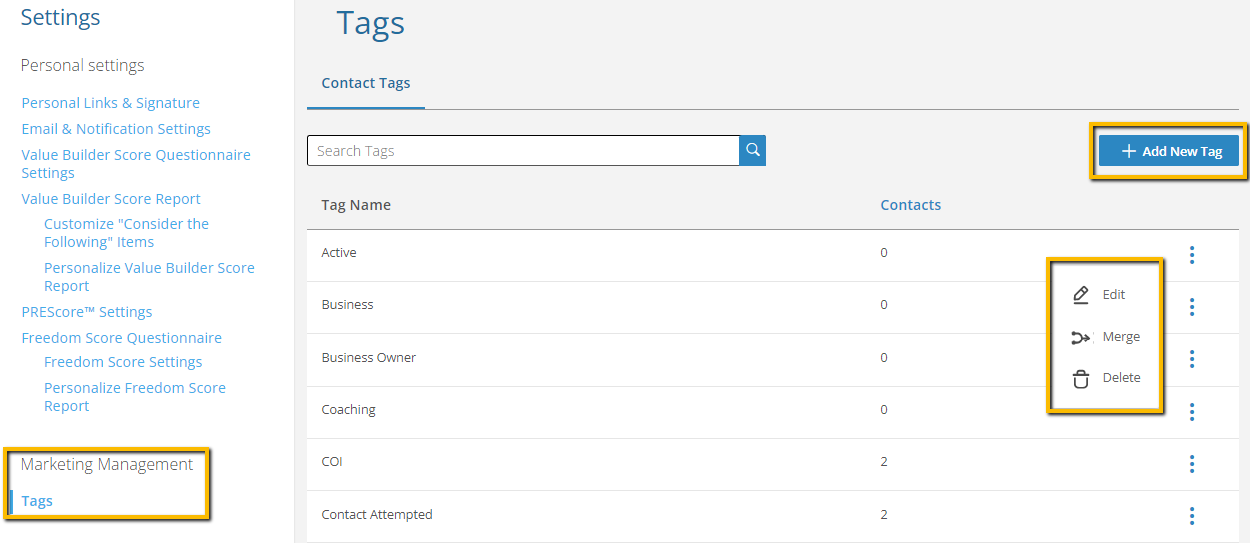Click the Coaching tag name
Image resolution: width=1250 pixels, height=543 pixels.
pos(349,410)
